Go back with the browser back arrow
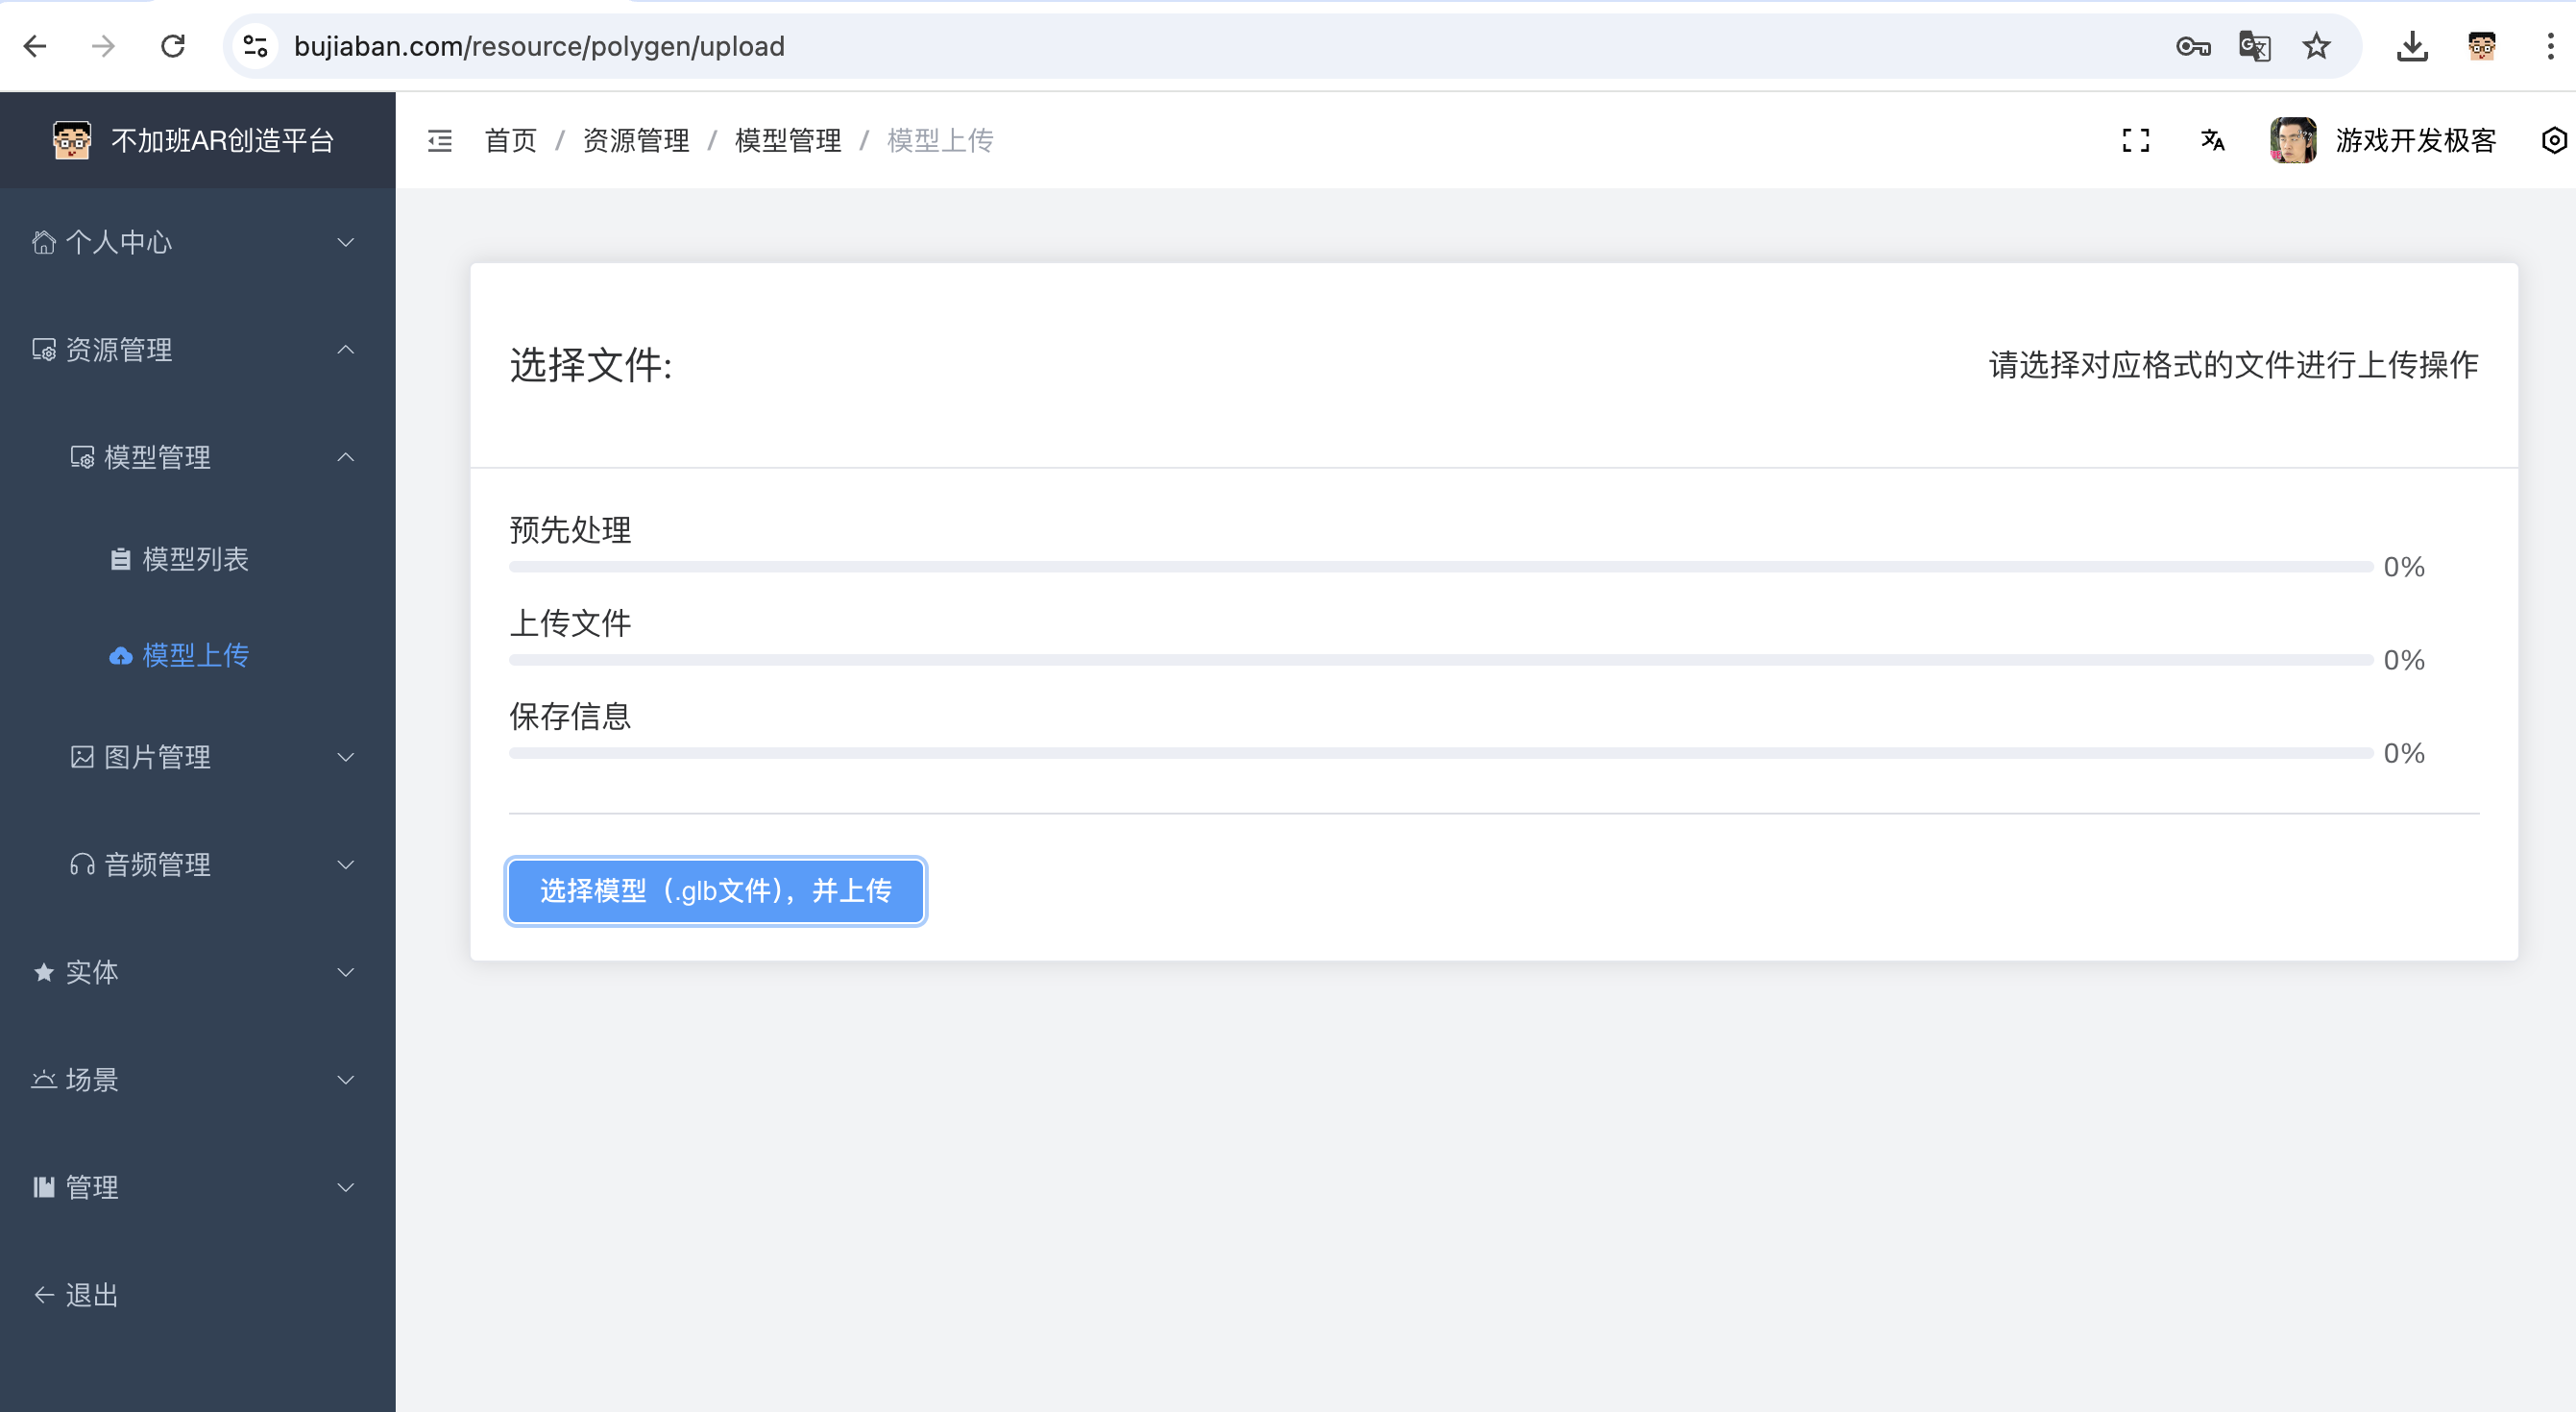2576x1412 pixels. click(x=35, y=46)
